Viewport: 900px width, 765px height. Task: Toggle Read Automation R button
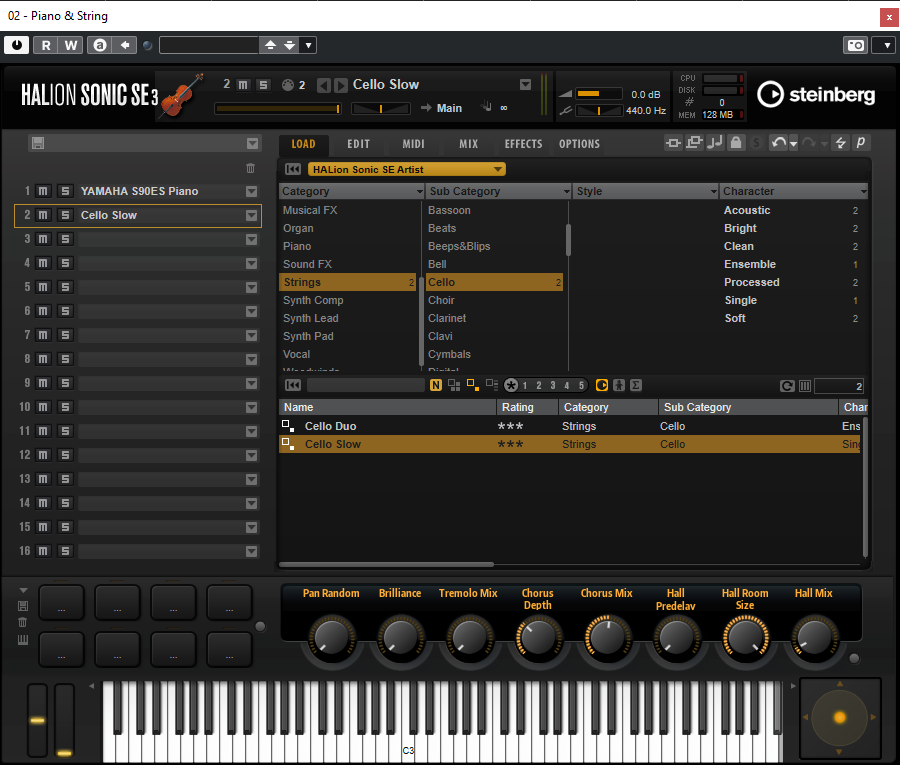(x=46, y=45)
